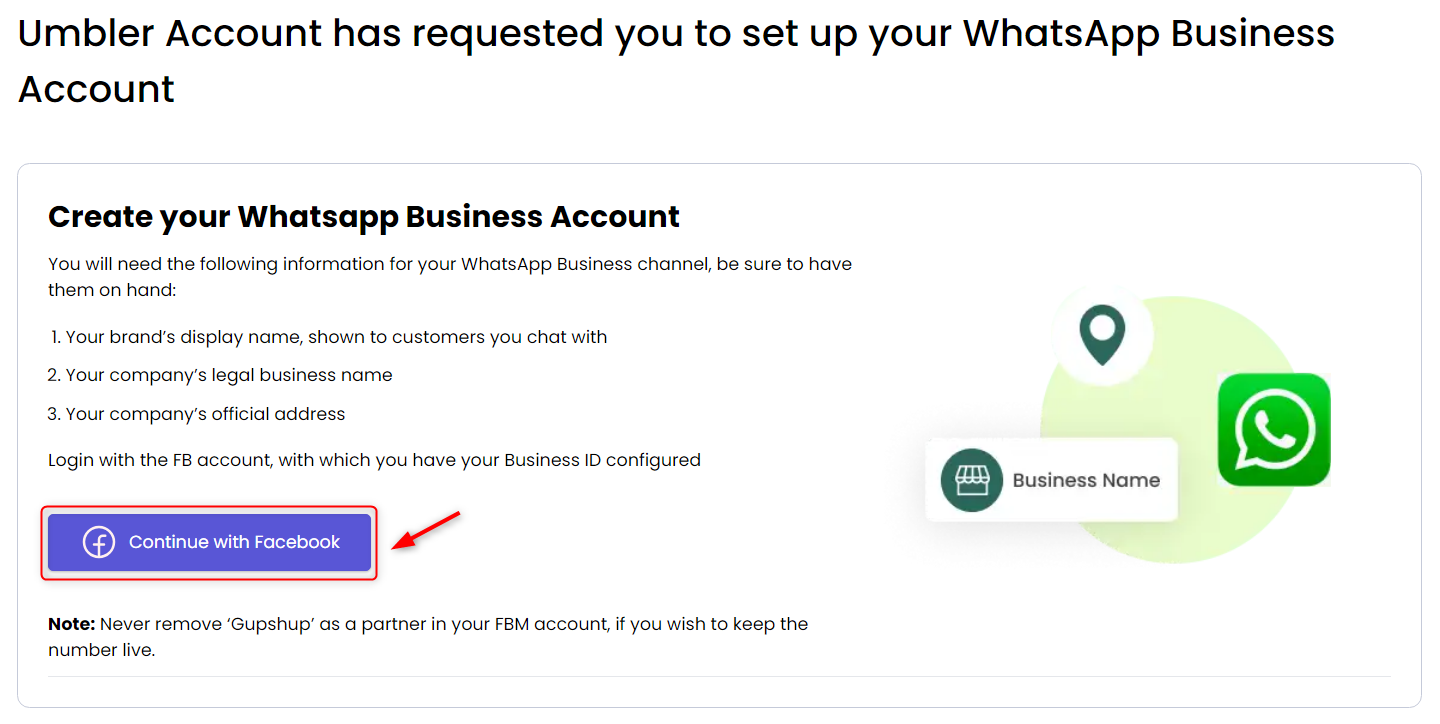The width and height of the screenshot is (1440, 724).
Task: Click the Facebook logo icon in button
Action: pos(98,543)
